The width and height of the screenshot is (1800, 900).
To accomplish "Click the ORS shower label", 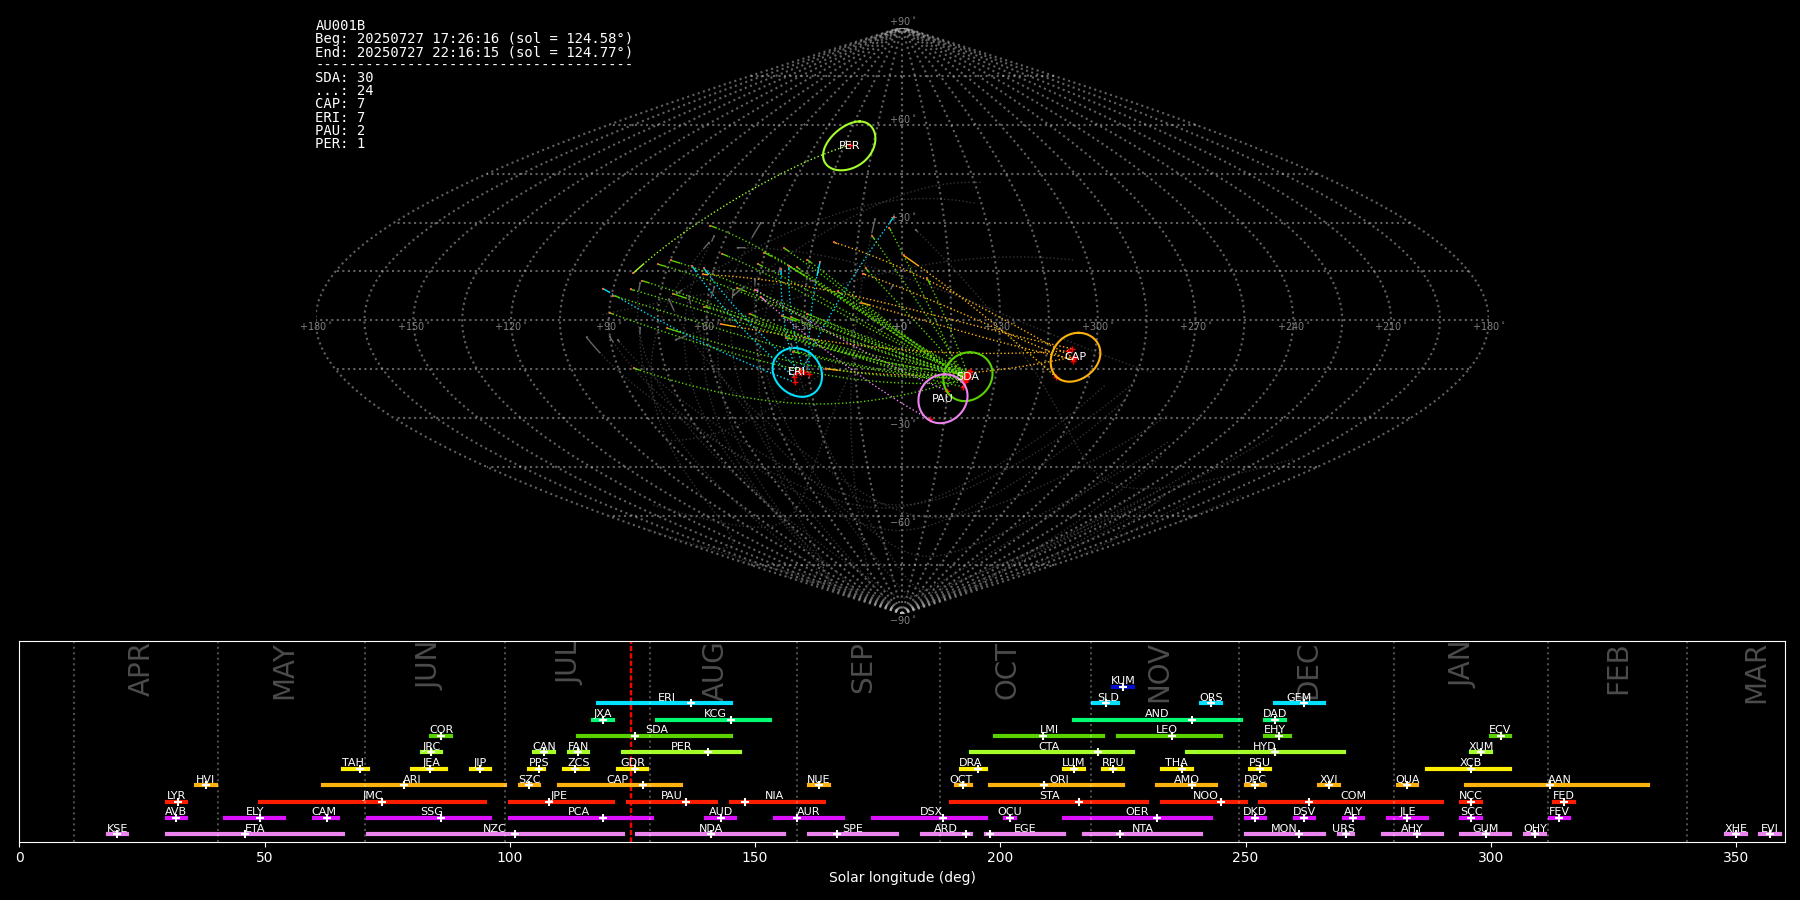I will (x=1211, y=698).
